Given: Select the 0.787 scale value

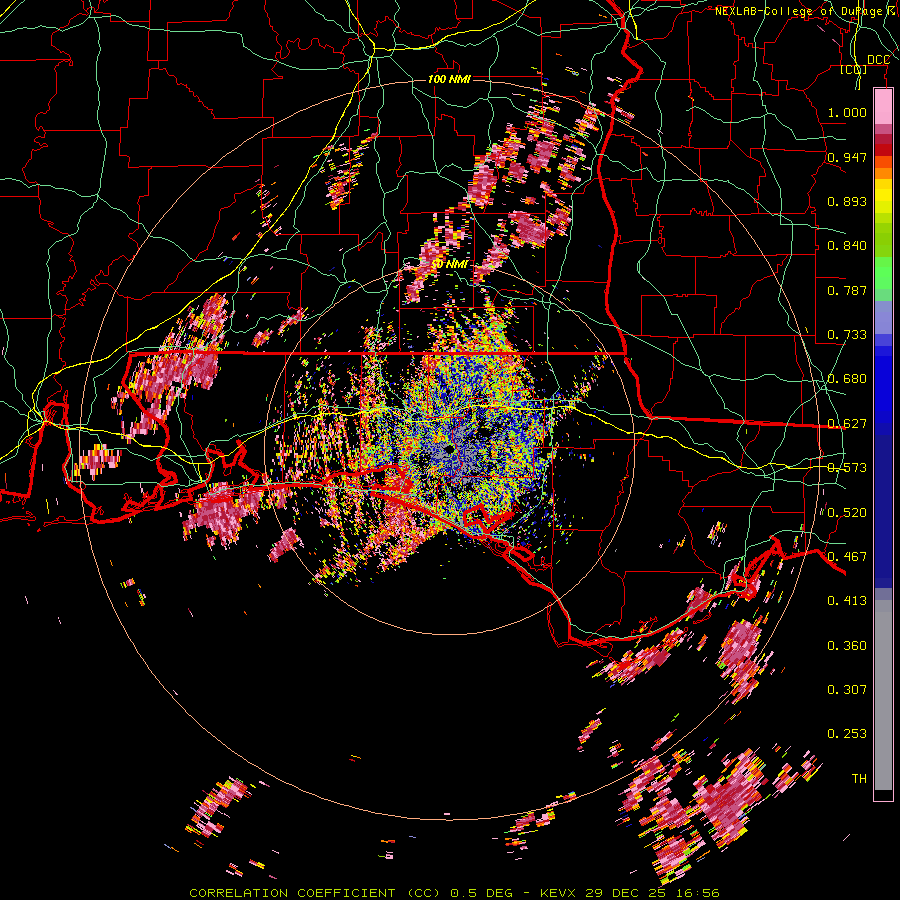Looking at the screenshot, I should click(x=847, y=290).
